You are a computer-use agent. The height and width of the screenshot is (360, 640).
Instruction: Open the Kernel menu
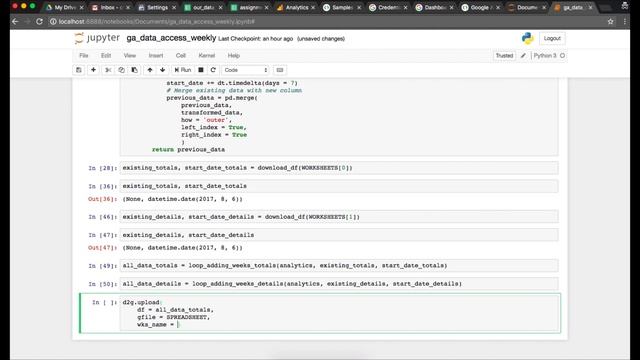pos(207,56)
